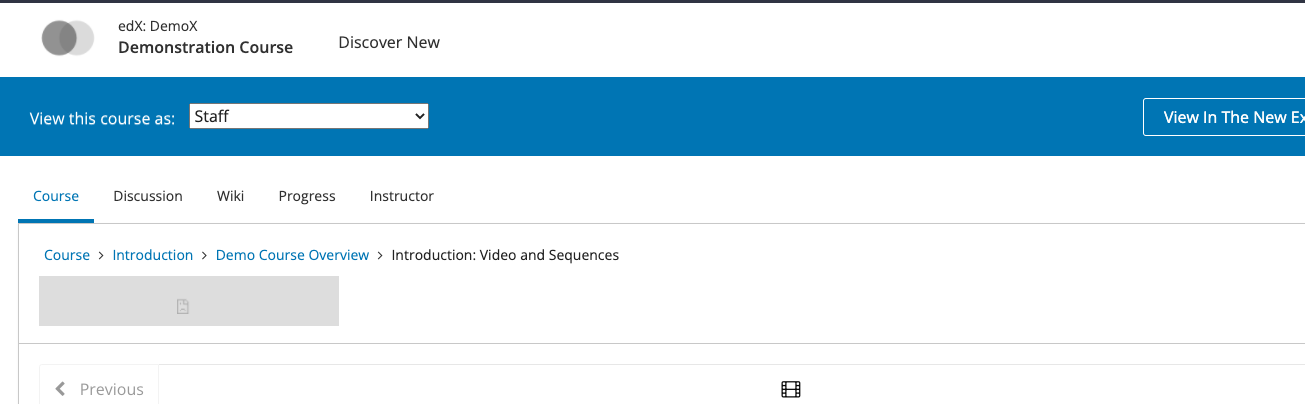Open the Staff view-as dropdown
Viewport: 1305px width, 404px height.
click(x=309, y=116)
